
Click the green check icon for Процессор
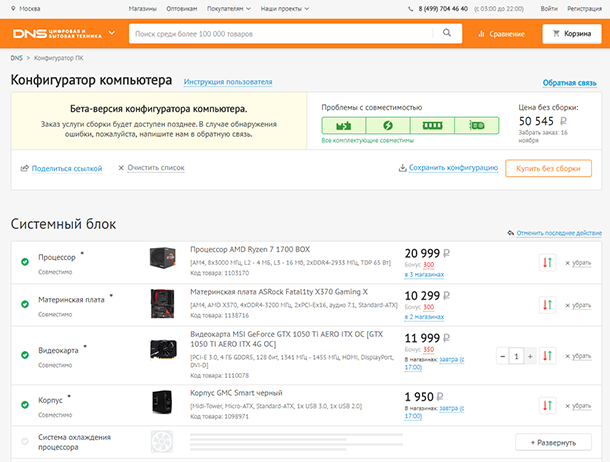click(25, 262)
